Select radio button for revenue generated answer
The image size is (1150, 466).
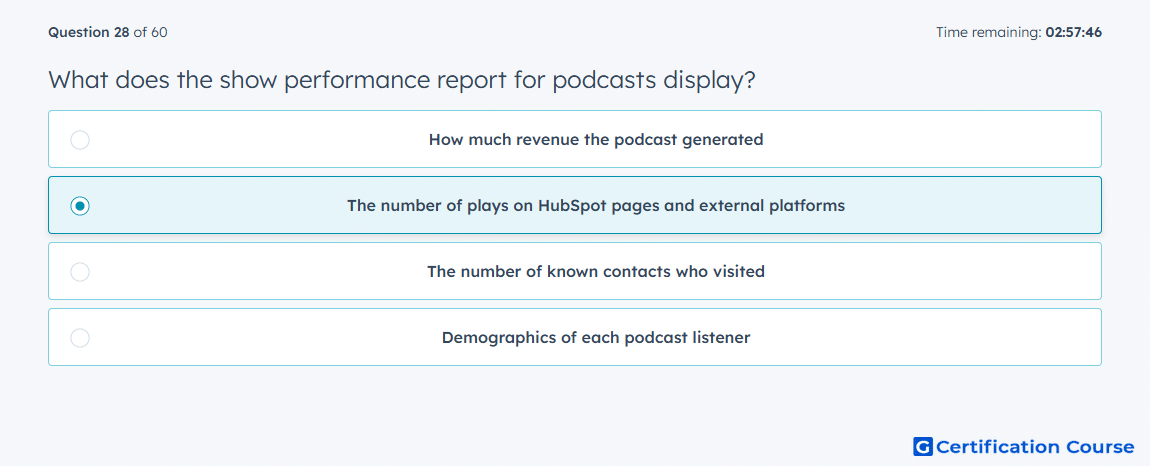[80, 139]
